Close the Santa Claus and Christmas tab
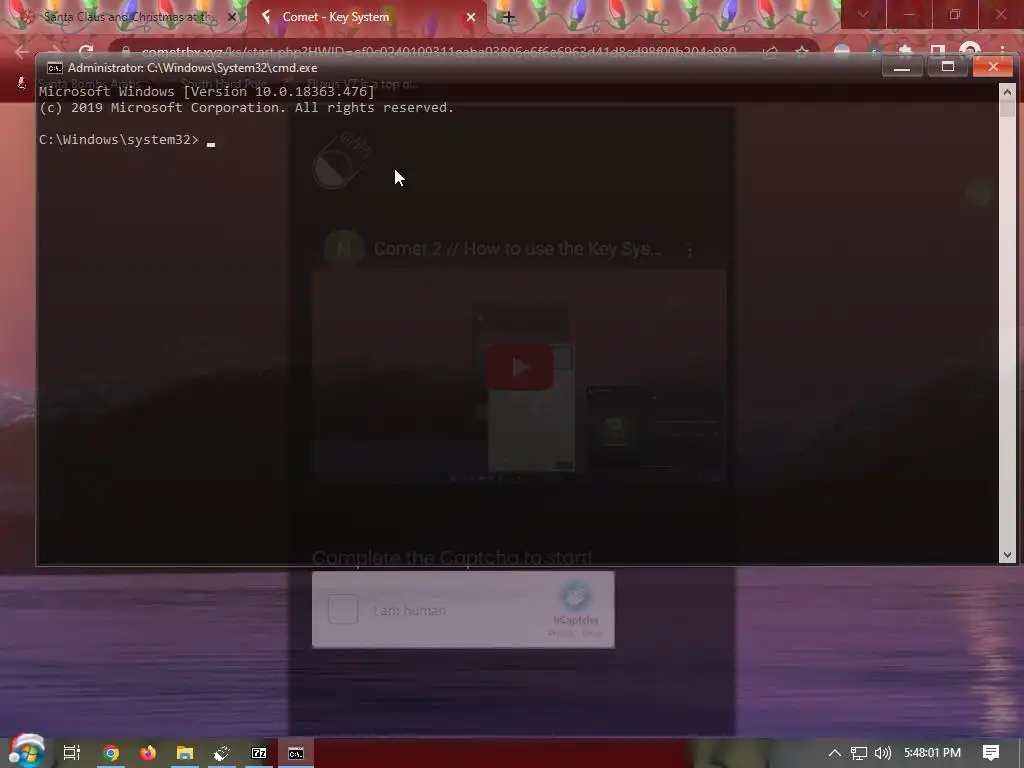 coord(231,18)
